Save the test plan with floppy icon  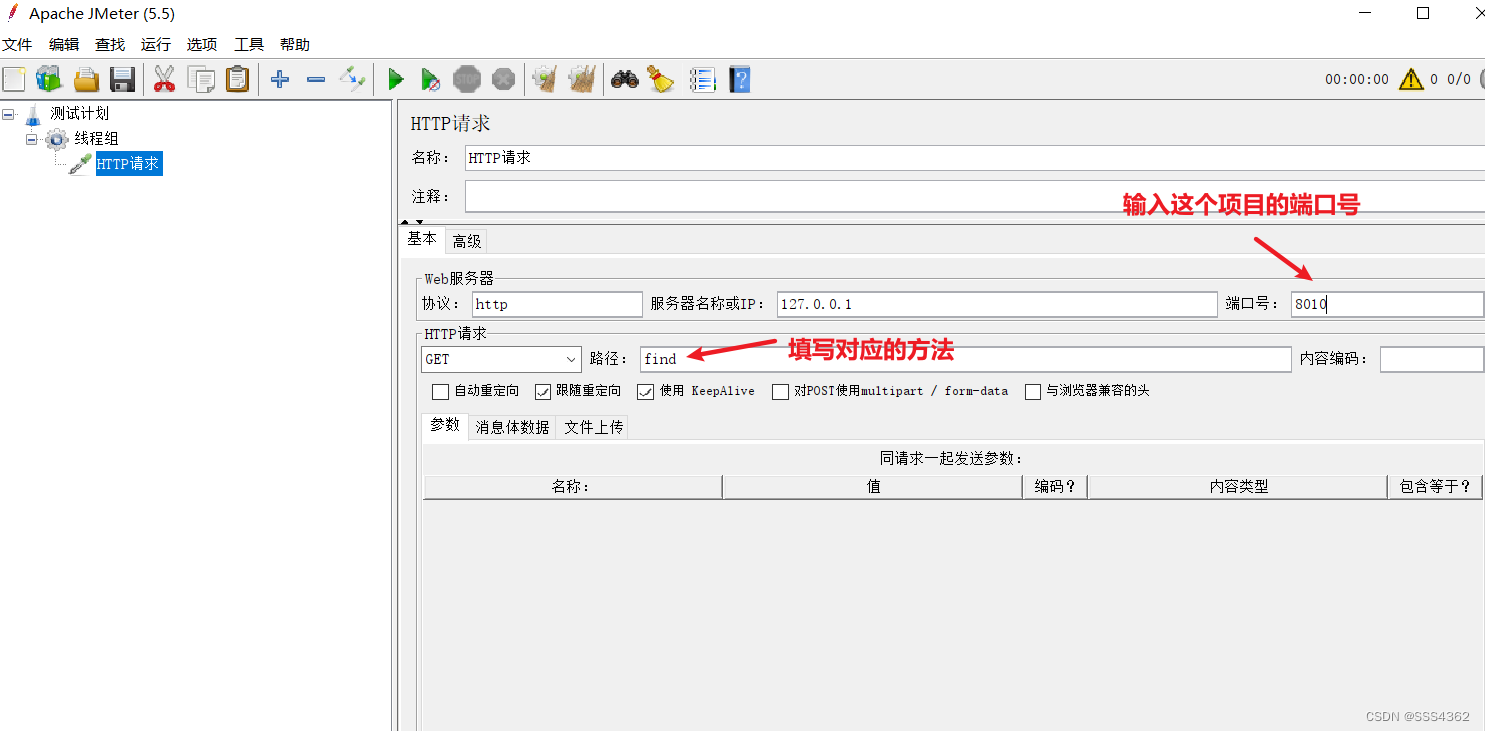[x=122, y=79]
